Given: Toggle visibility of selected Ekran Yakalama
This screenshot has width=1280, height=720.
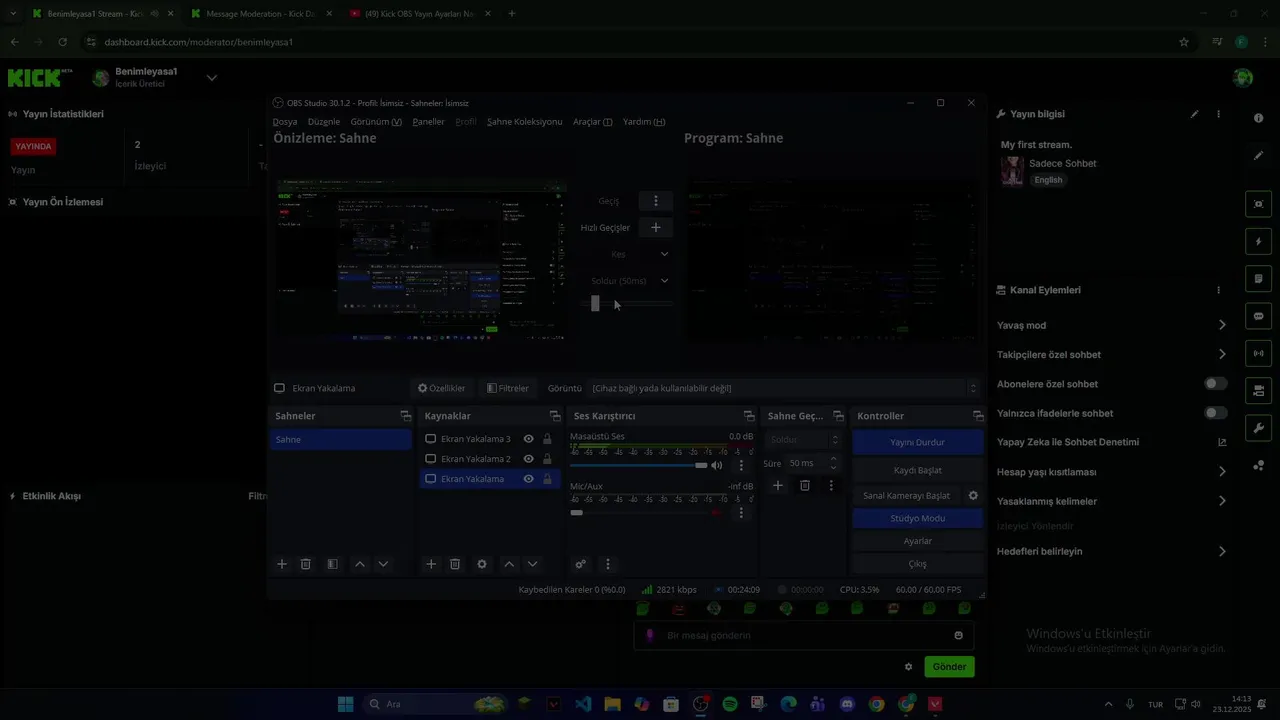Looking at the screenshot, I should coord(529,479).
